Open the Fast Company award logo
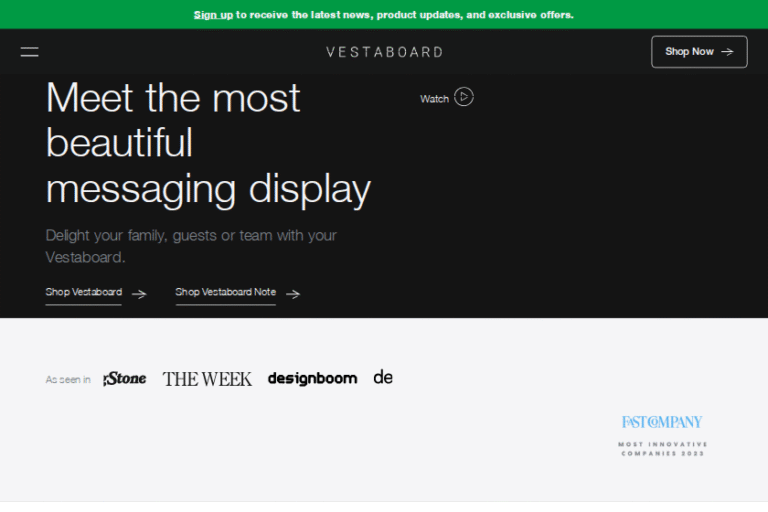Image resolution: width=768 pixels, height=512 pixels. [662, 422]
